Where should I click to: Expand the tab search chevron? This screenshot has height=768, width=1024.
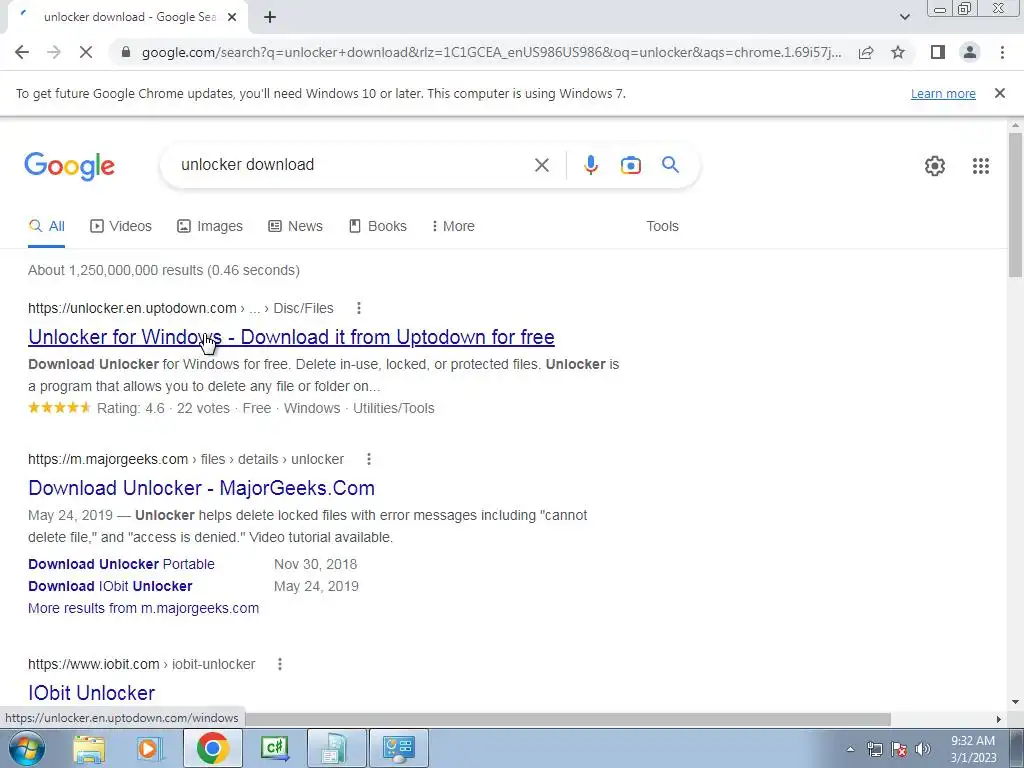[904, 18]
